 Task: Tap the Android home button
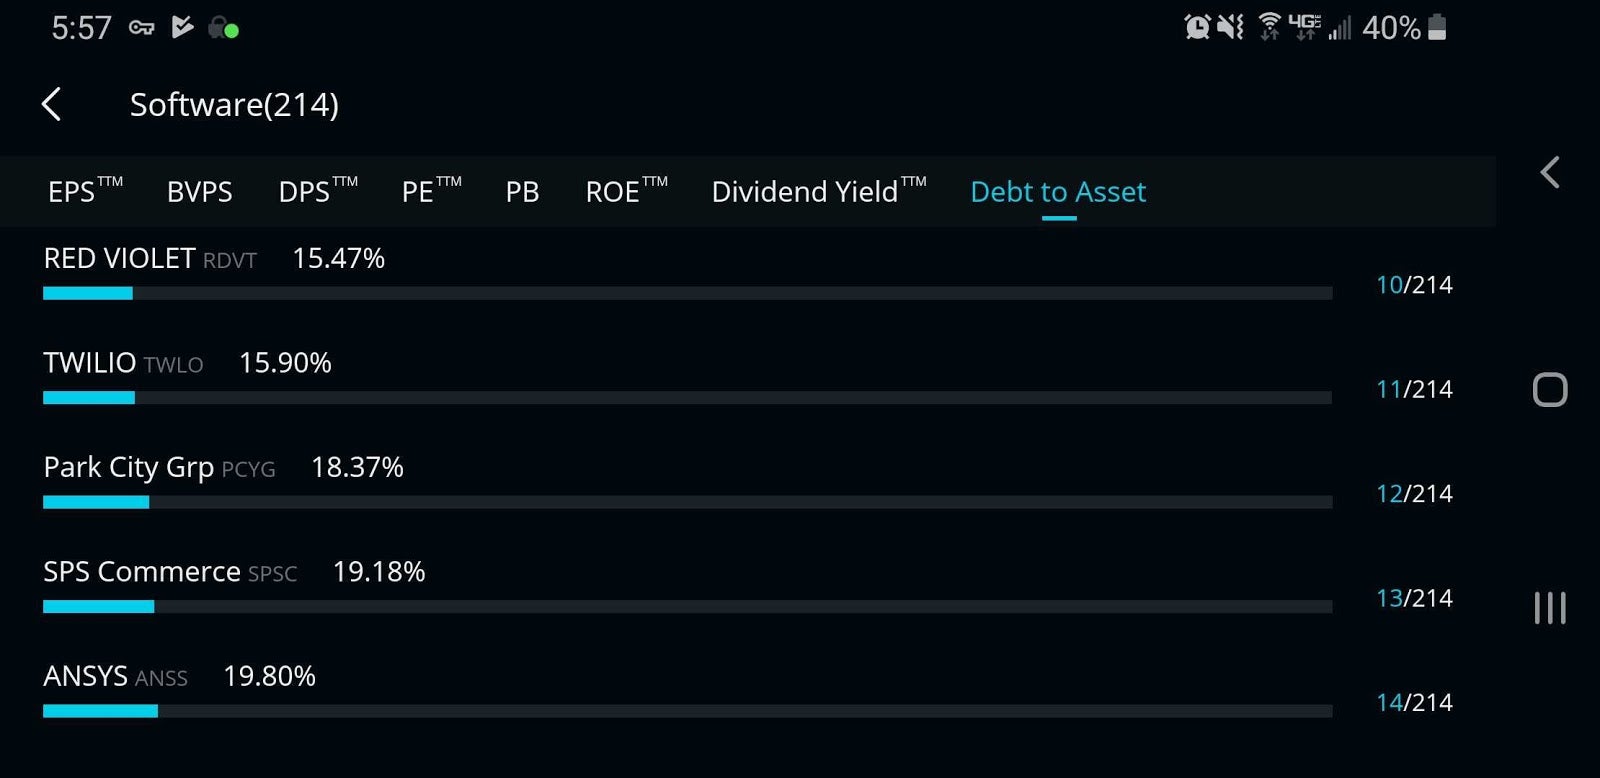click(1550, 389)
